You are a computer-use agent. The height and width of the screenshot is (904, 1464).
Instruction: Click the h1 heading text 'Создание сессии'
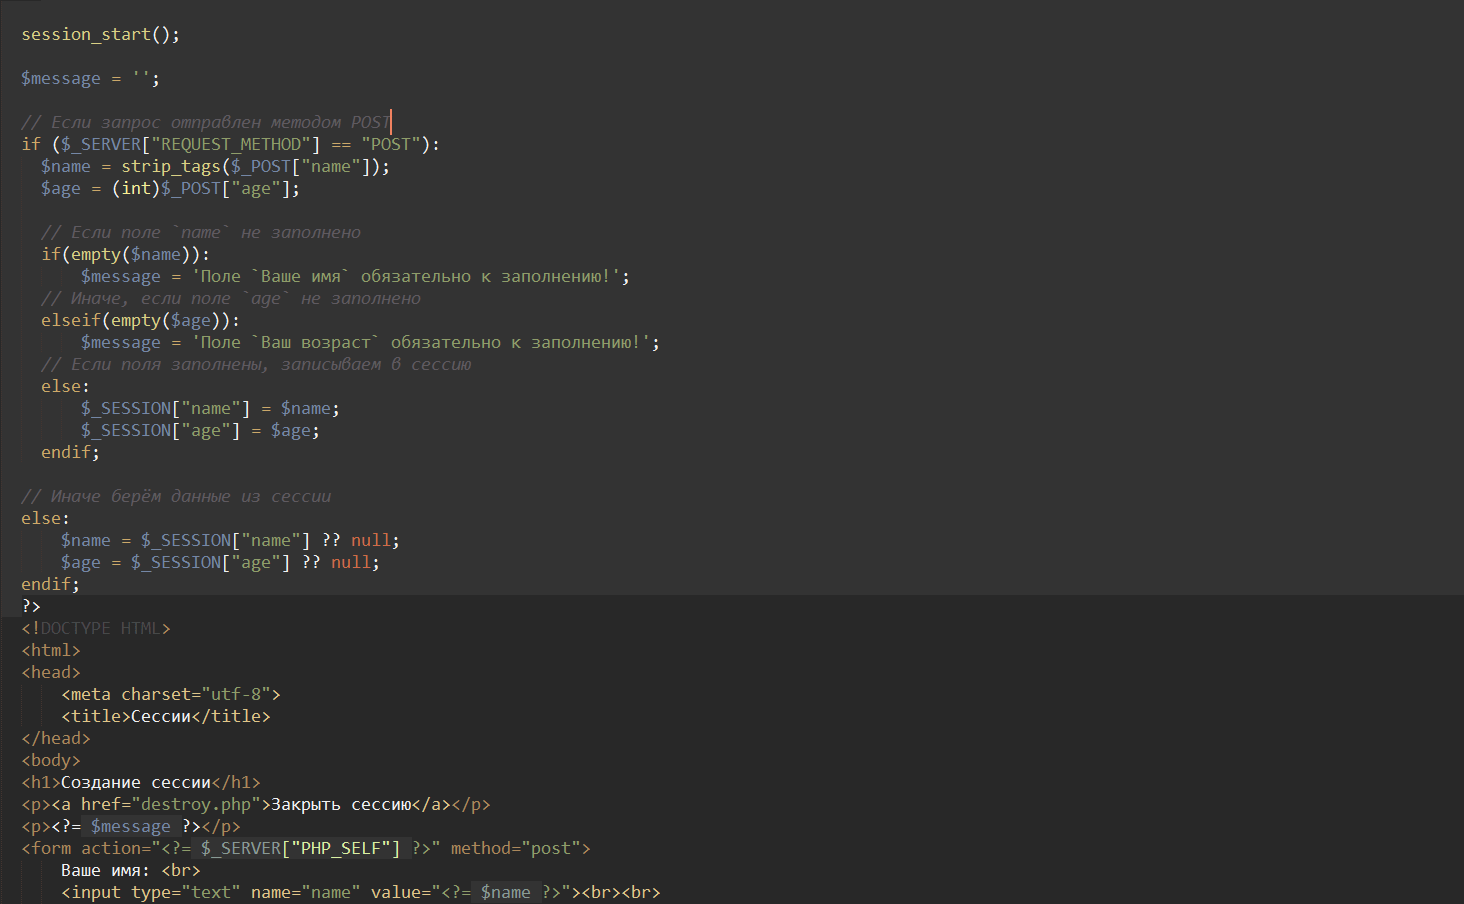[x=136, y=782]
